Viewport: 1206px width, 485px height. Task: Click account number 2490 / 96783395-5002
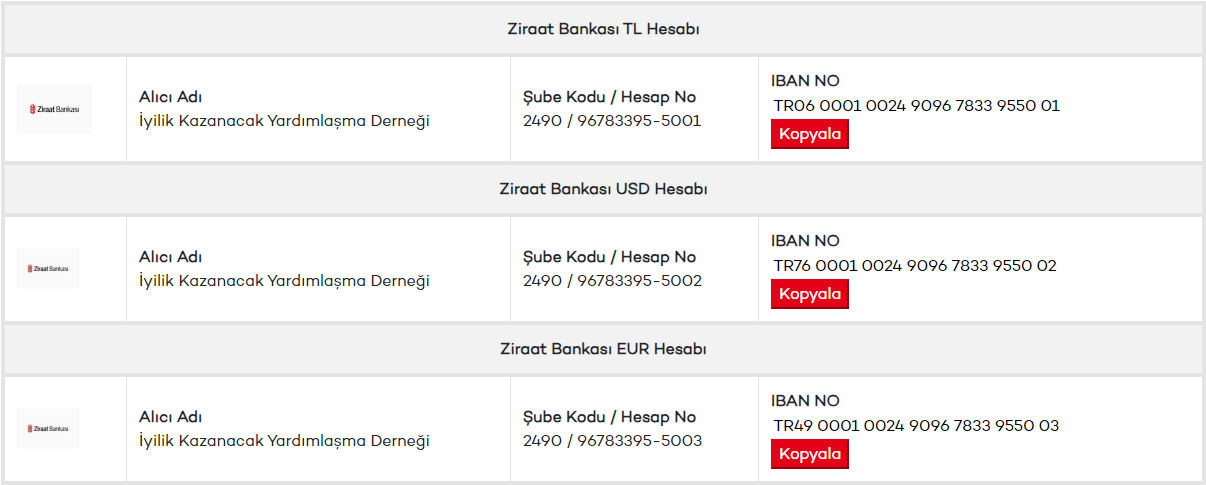click(612, 281)
